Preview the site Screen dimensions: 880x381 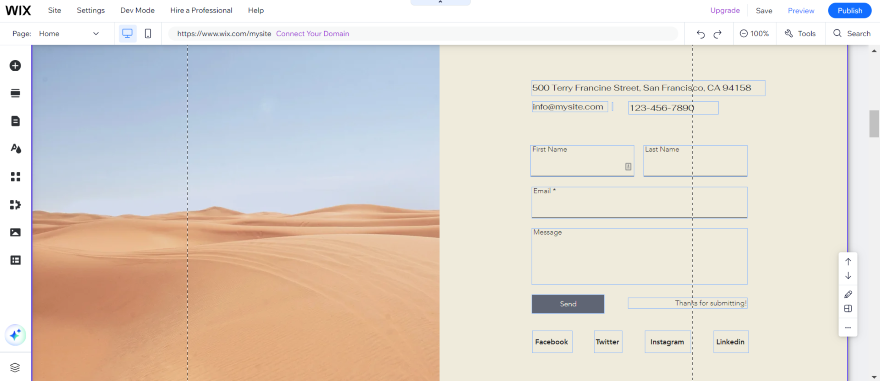click(x=801, y=11)
